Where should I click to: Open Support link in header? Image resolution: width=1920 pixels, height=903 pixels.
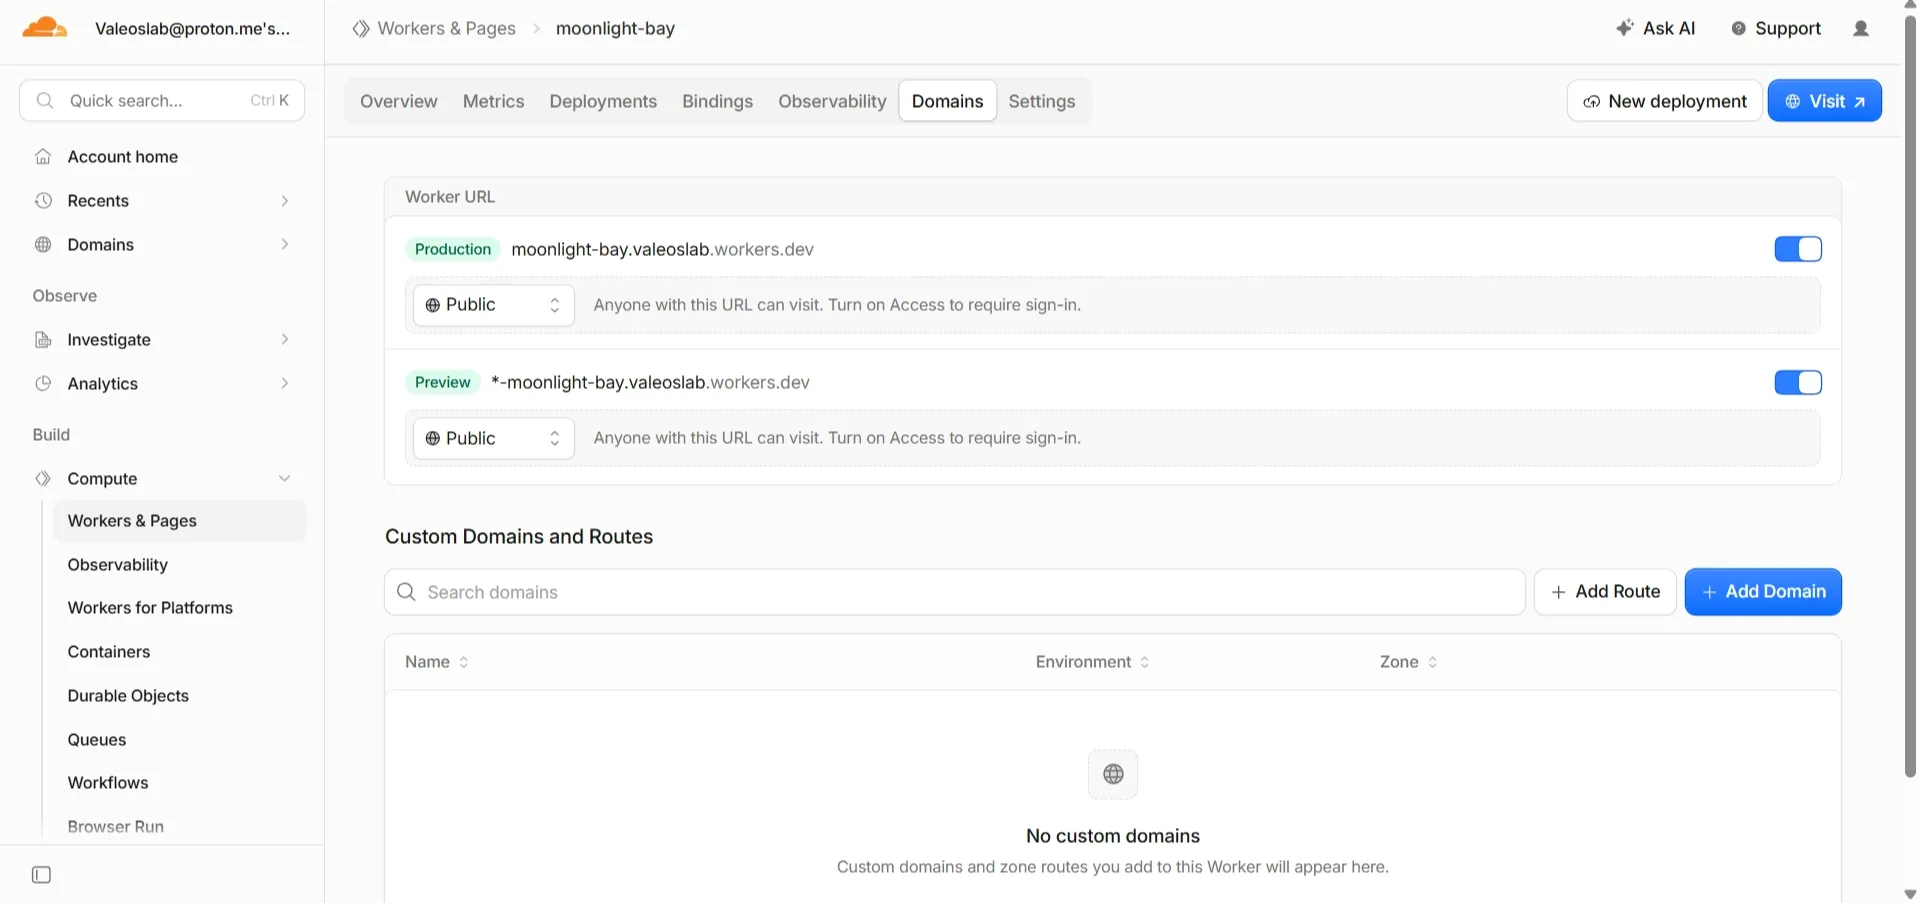coord(1776,29)
